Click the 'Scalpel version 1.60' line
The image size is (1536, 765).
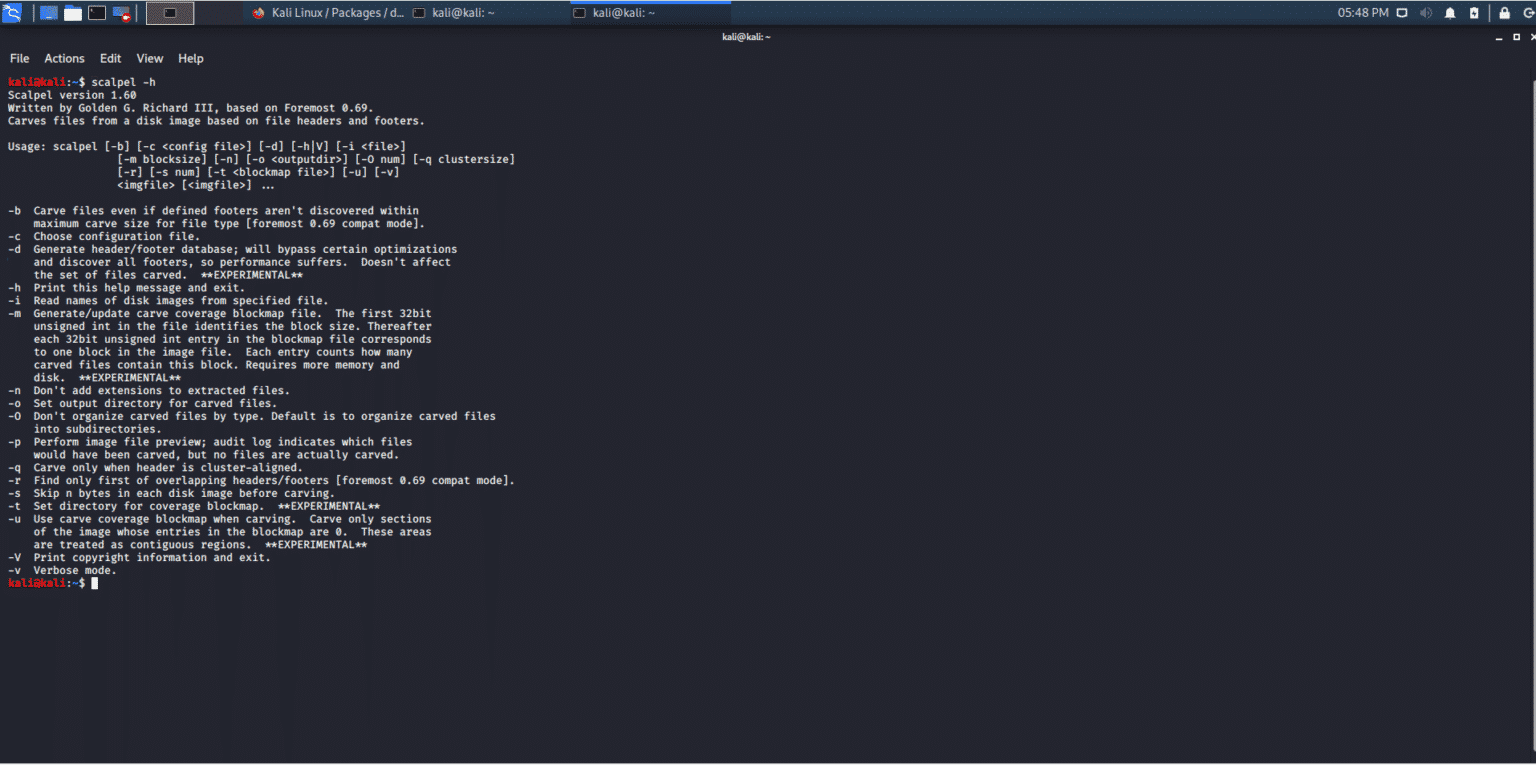point(72,95)
